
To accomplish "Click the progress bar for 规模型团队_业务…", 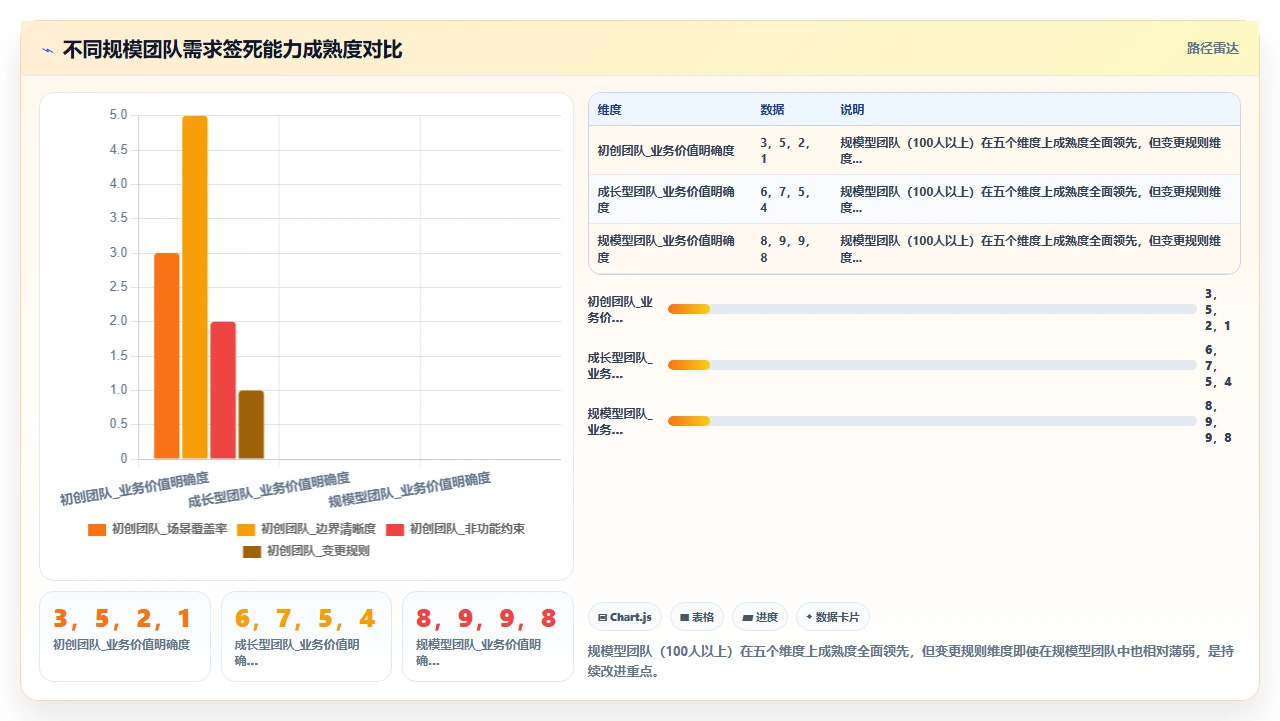I will [x=932, y=421].
